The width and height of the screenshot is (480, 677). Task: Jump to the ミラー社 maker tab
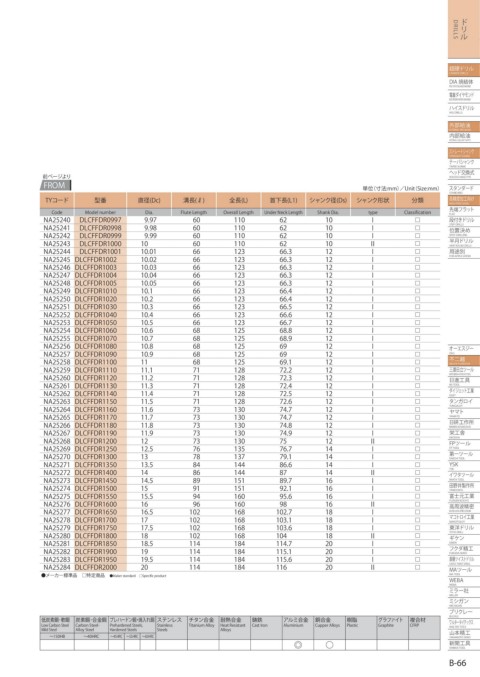464,592
